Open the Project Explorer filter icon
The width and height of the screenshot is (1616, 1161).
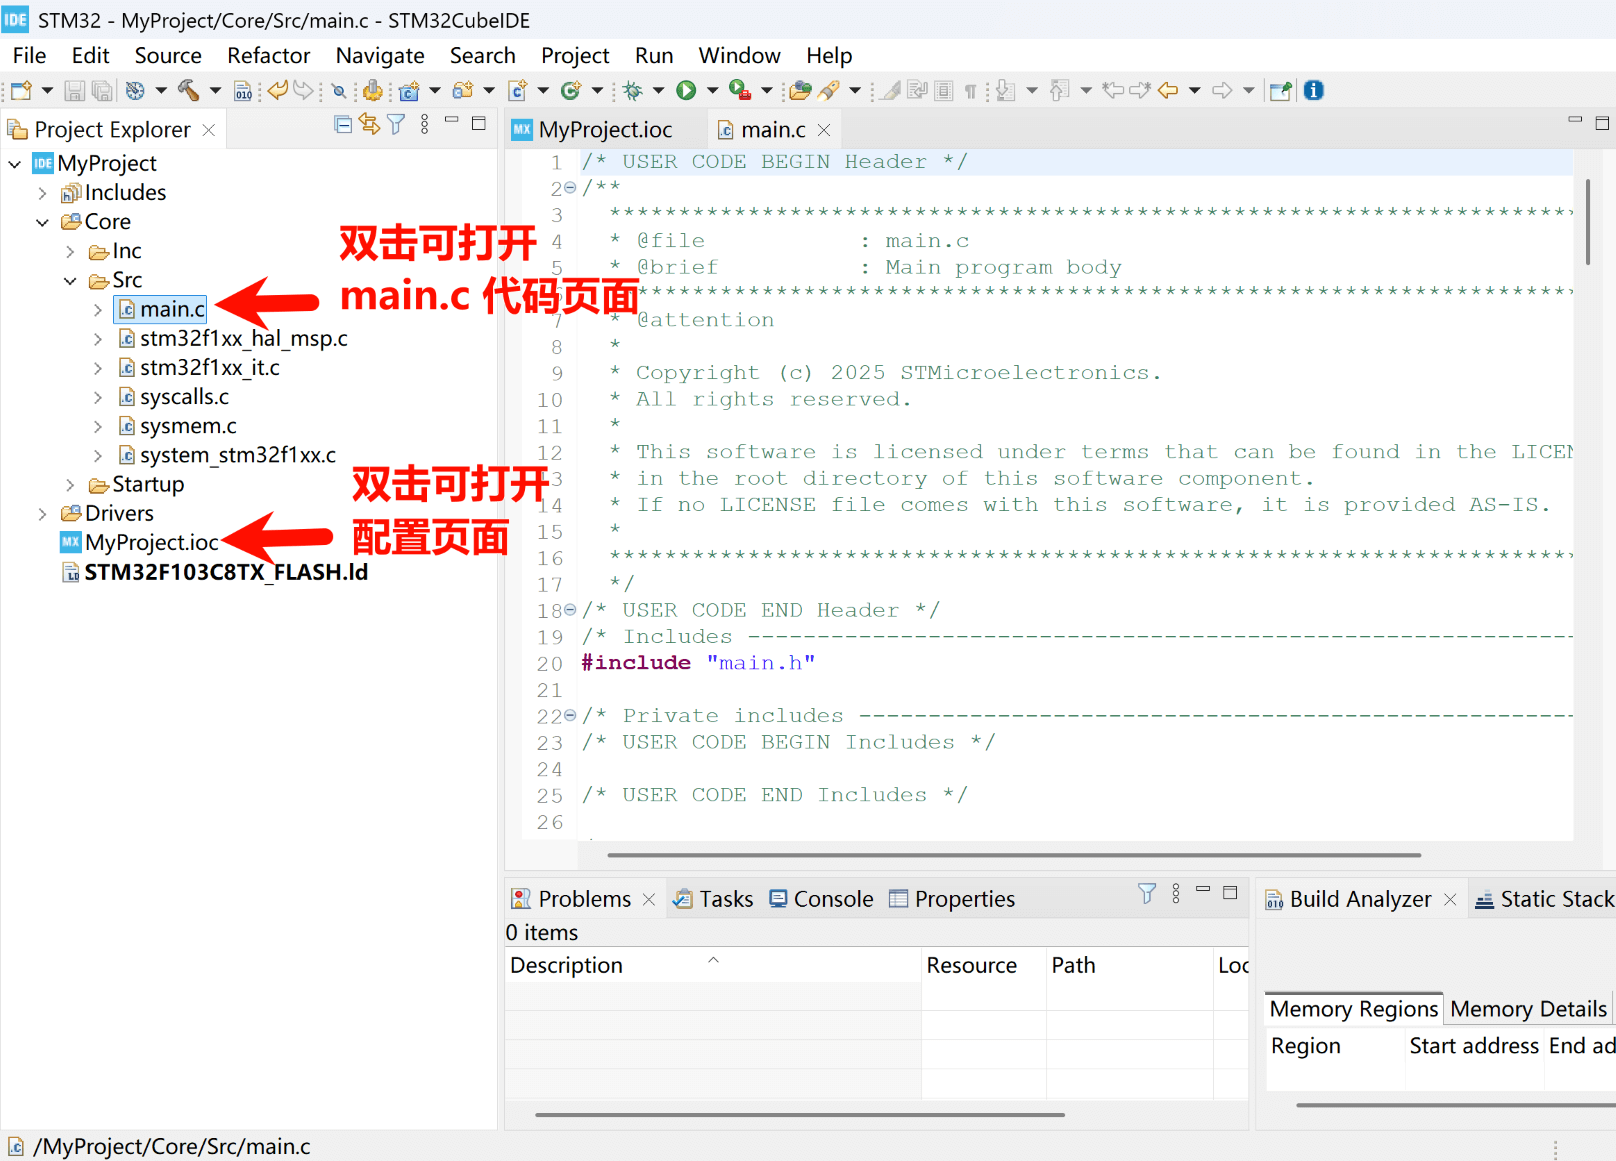(x=397, y=124)
